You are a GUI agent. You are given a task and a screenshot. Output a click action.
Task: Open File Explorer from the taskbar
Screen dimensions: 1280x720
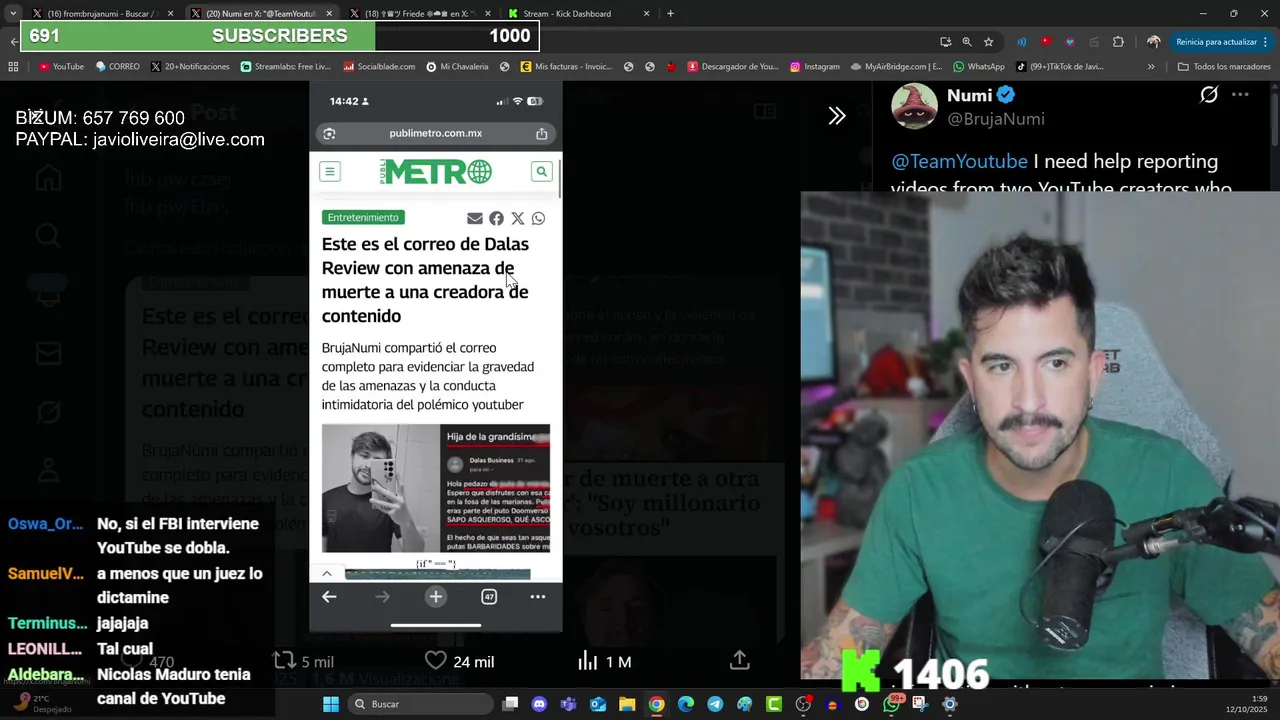coord(627,704)
